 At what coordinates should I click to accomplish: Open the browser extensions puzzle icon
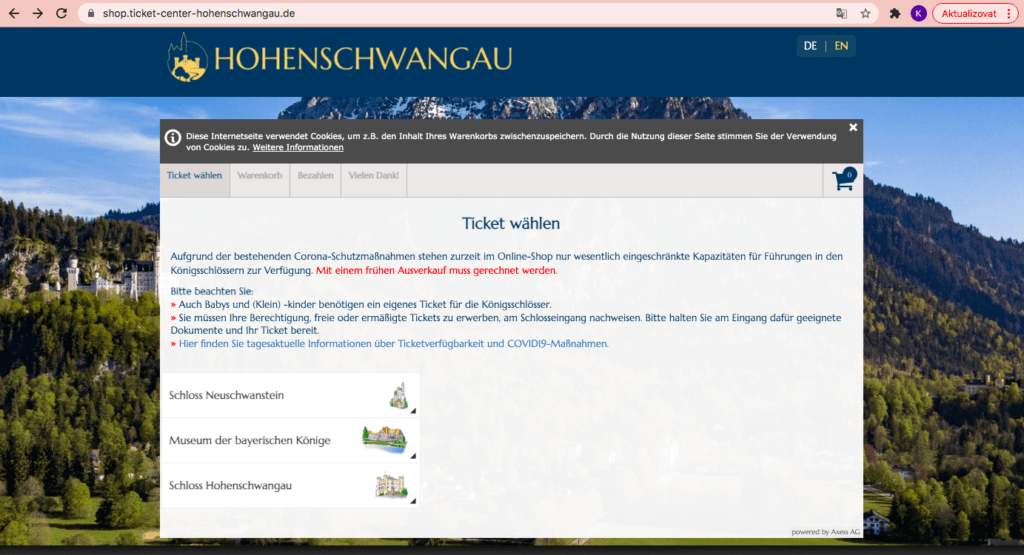tap(894, 14)
